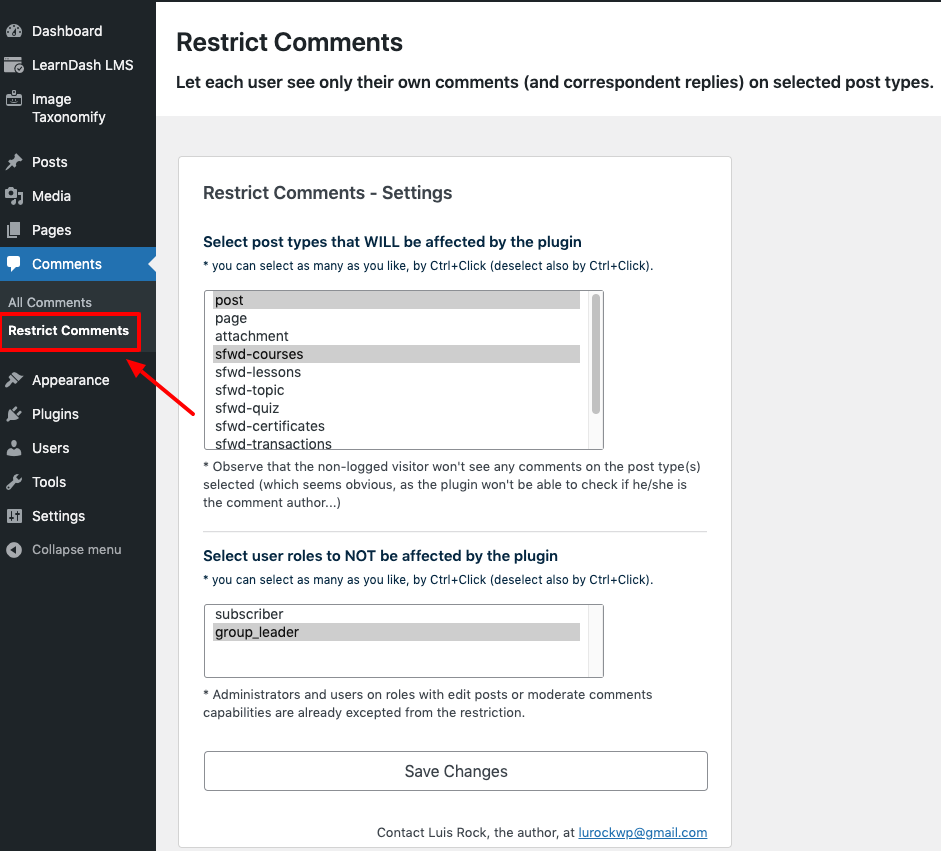Click the LearnDash LMS sidebar icon
The image size is (941, 851).
tap(14, 65)
